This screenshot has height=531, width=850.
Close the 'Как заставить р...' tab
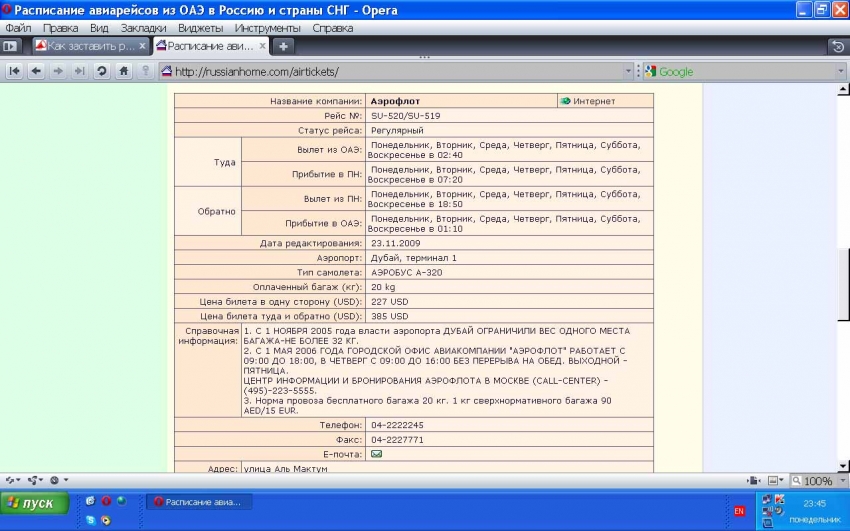click(142, 46)
